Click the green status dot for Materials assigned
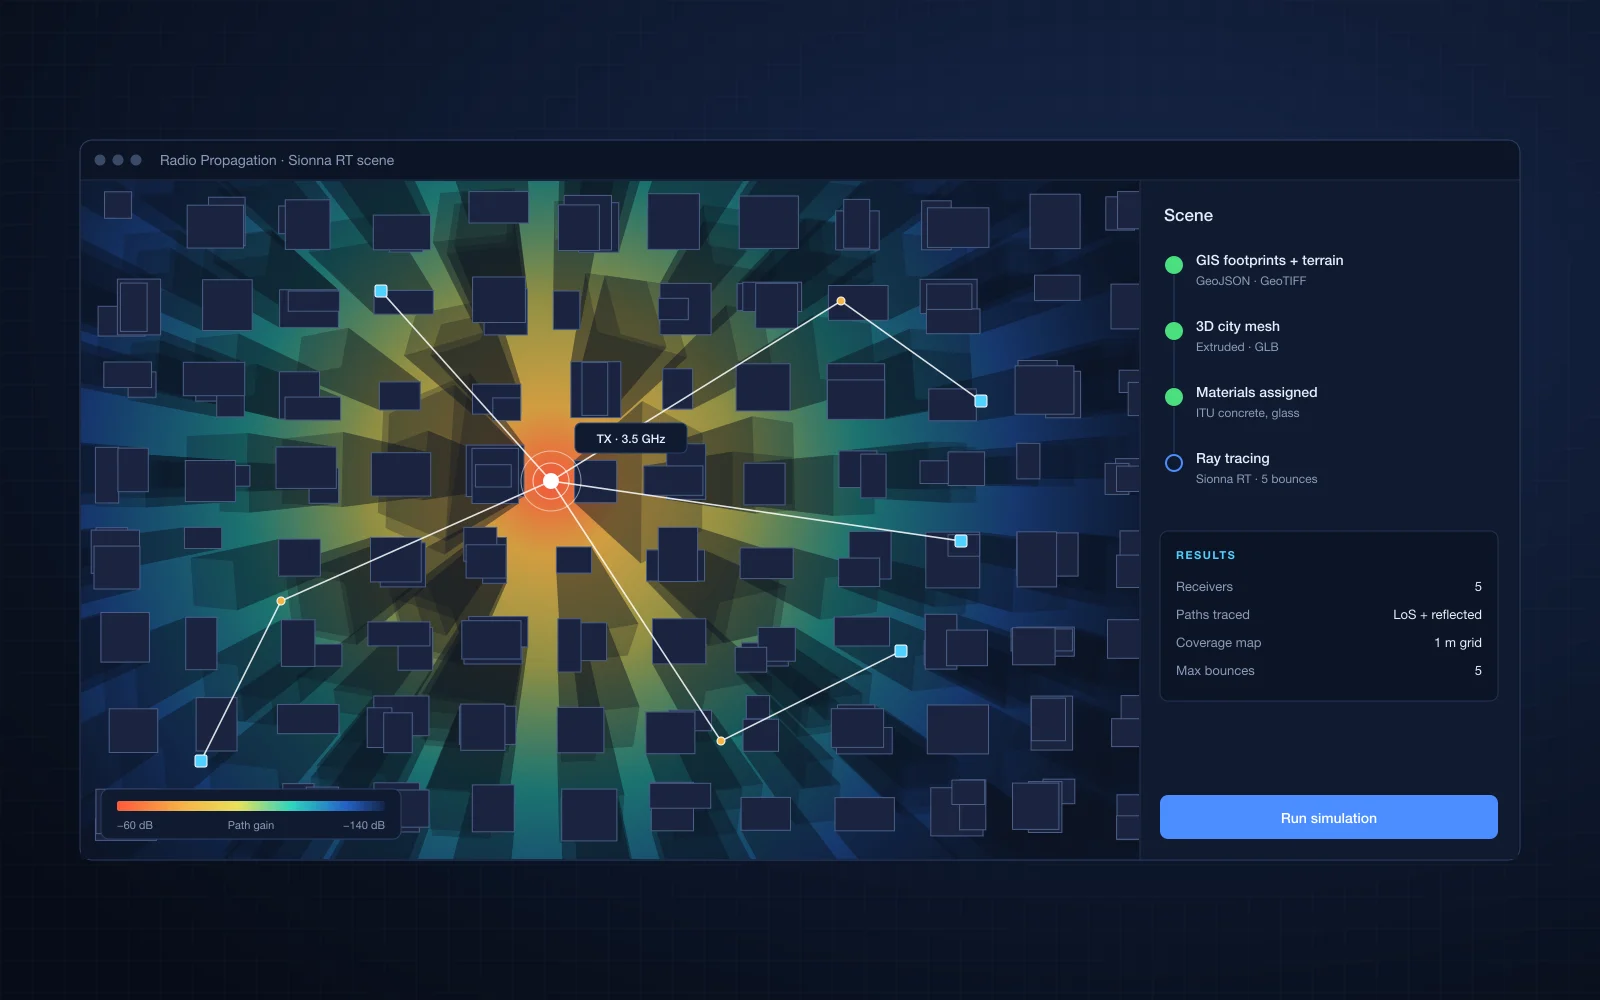 pos(1174,397)
